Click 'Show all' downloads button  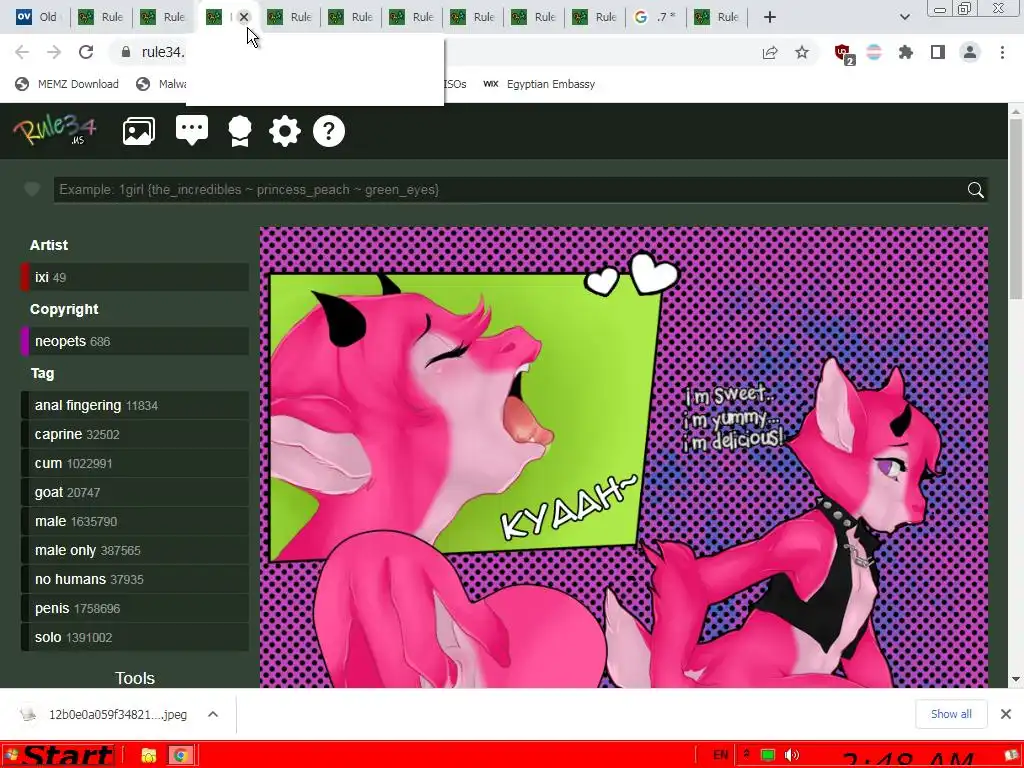point(951,714)
